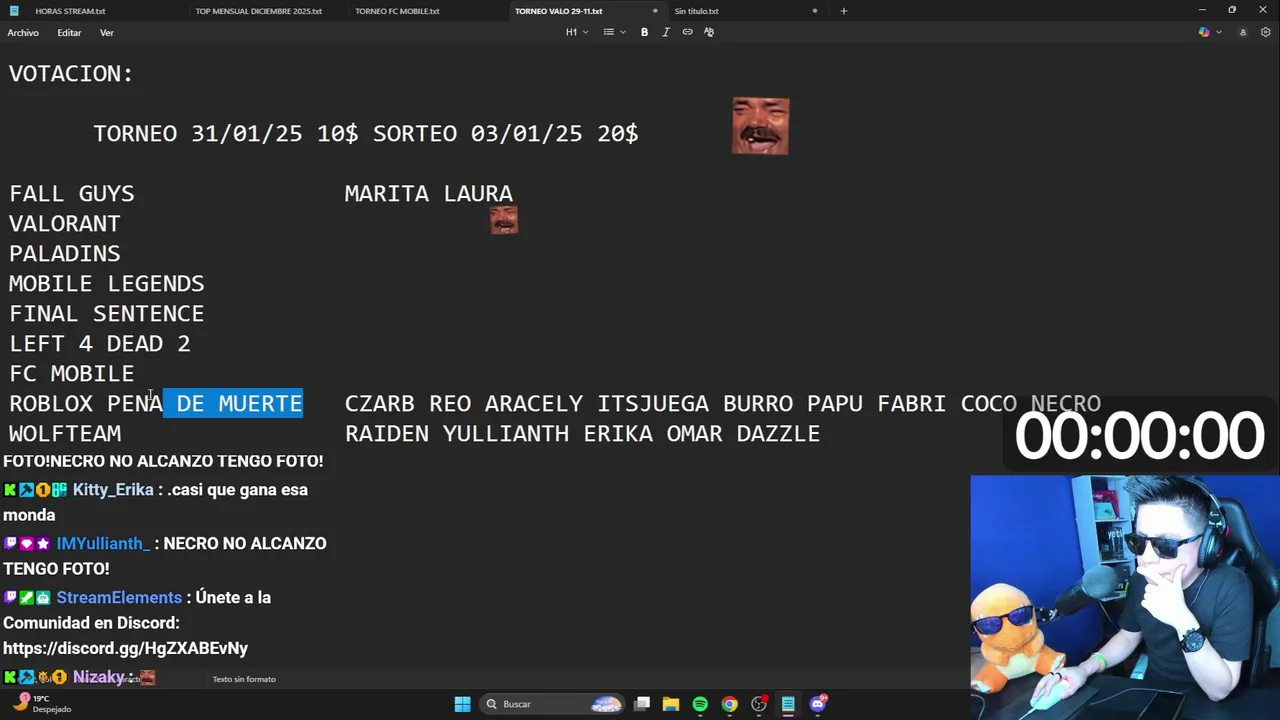Insert a link with the link icon
Screen dimensions: 1280x720
687,32
